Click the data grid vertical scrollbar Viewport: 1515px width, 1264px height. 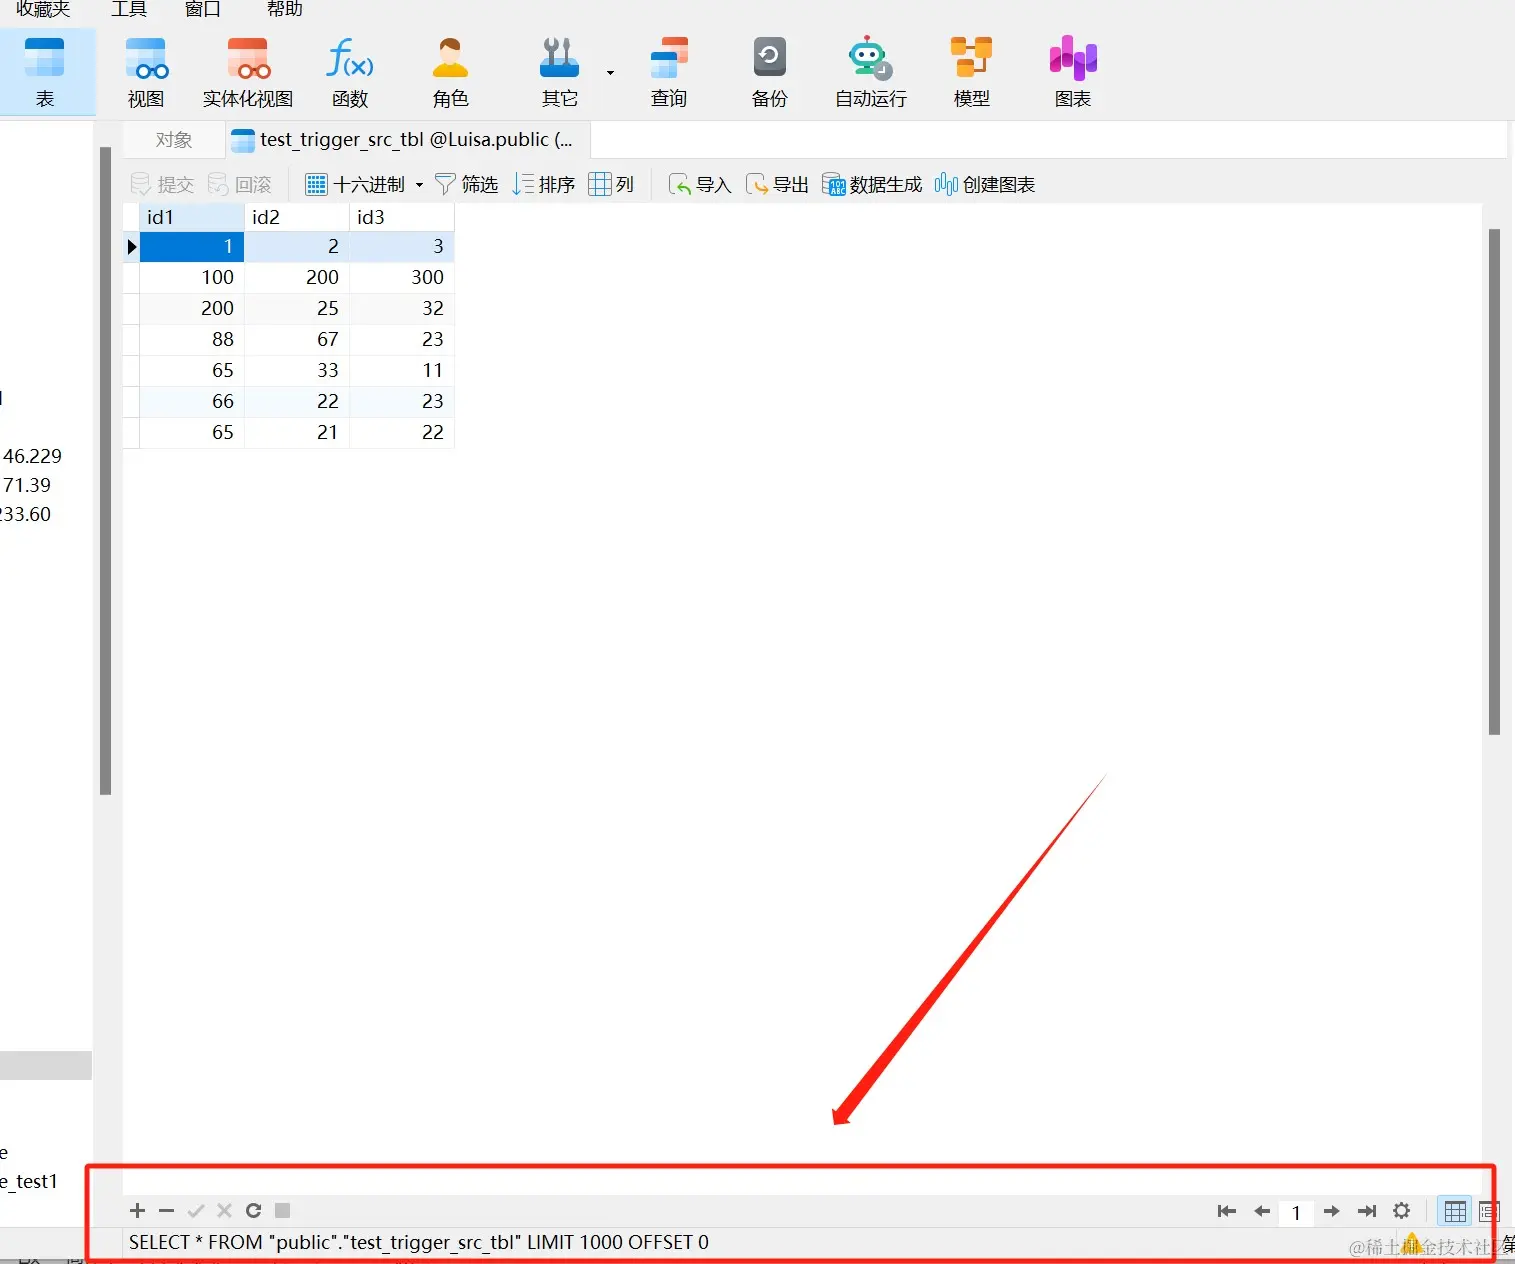pos(1494,481)
